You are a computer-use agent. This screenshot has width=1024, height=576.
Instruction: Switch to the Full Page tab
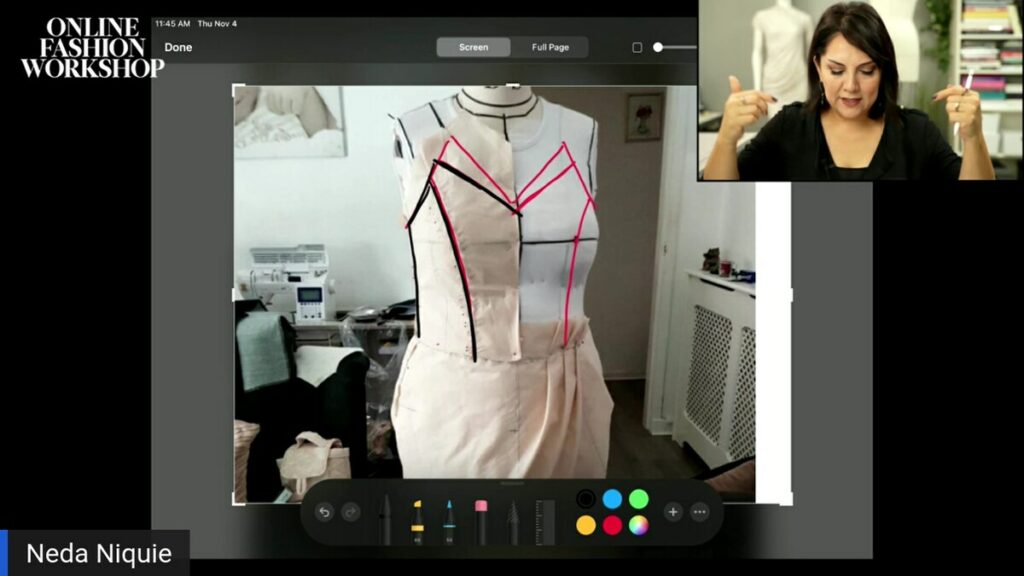tap(550, 47)
